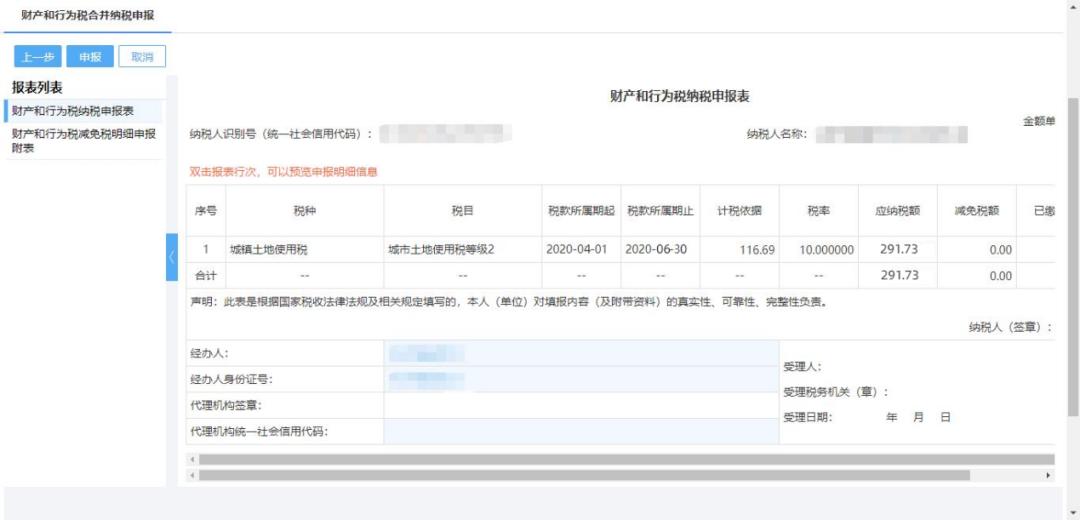The height and width of the screenshot is (520, 1080).
Task: Open 财产和行为税纳税申报表 in the report list
Action: pos(73,111)
